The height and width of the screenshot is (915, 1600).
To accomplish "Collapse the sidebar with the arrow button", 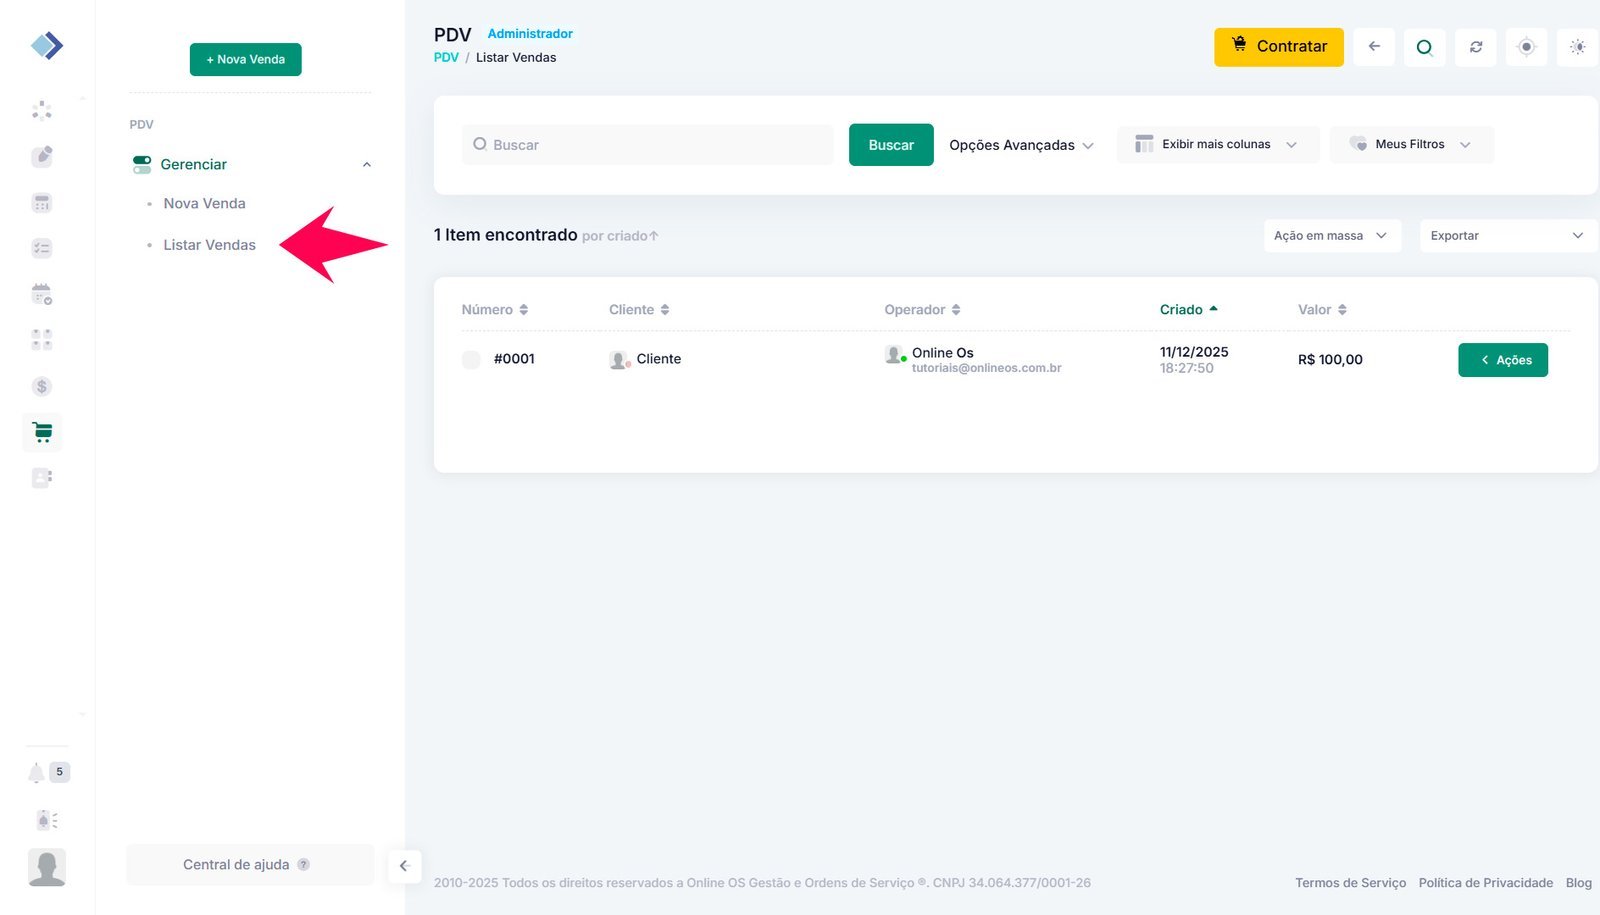I will (x=404, y=866).
